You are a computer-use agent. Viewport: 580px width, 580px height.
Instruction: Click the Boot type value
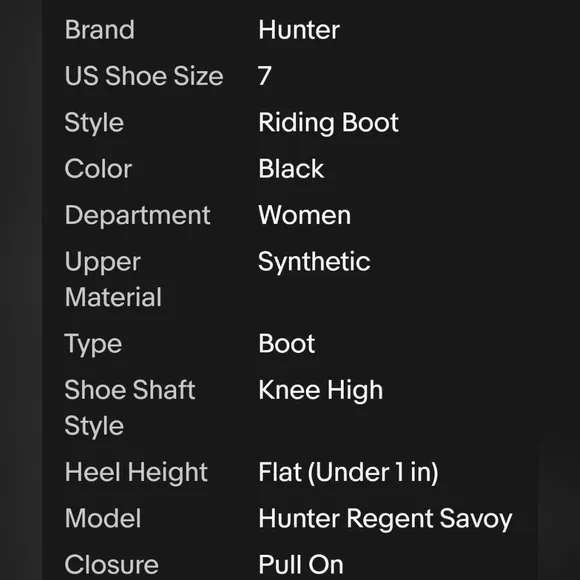click(287, 344)
